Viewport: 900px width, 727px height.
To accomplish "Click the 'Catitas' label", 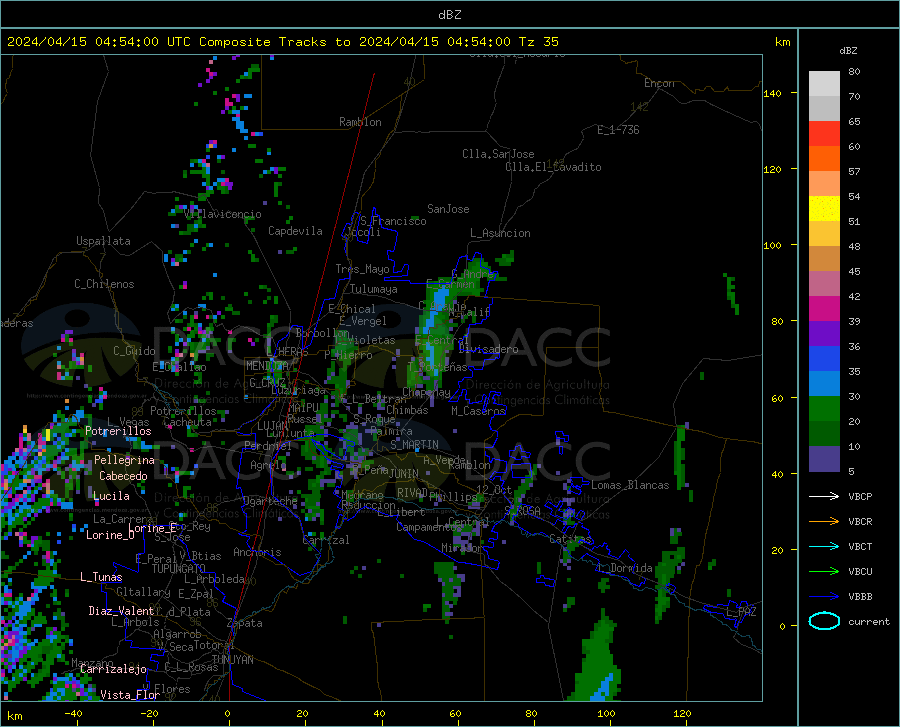I will pos(570,539).
